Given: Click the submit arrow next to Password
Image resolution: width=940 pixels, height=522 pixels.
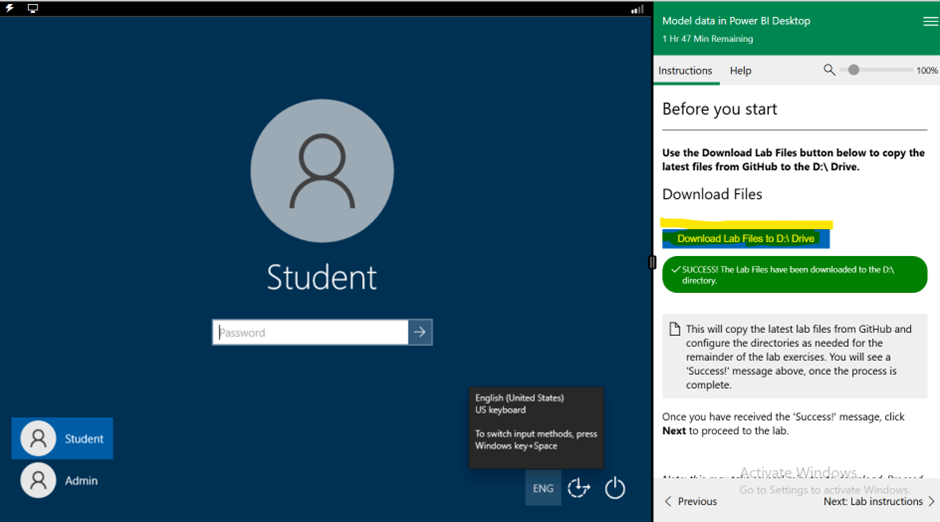Looking at the screenshot, I should (x=420, y=332).
